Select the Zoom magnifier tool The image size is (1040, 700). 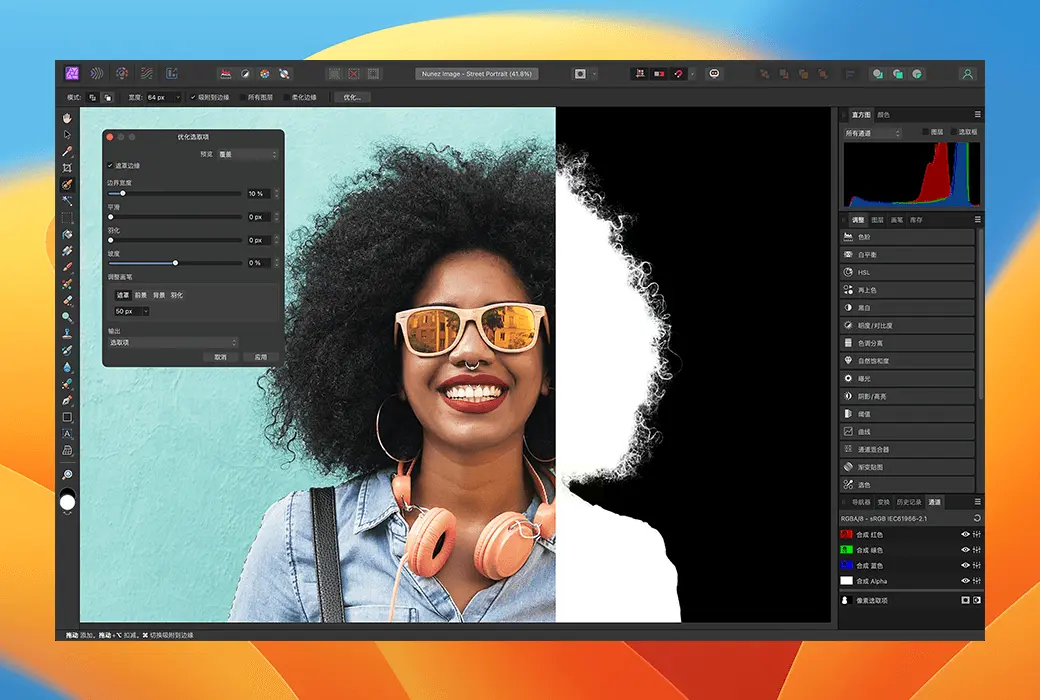click(x=67, y=474)
